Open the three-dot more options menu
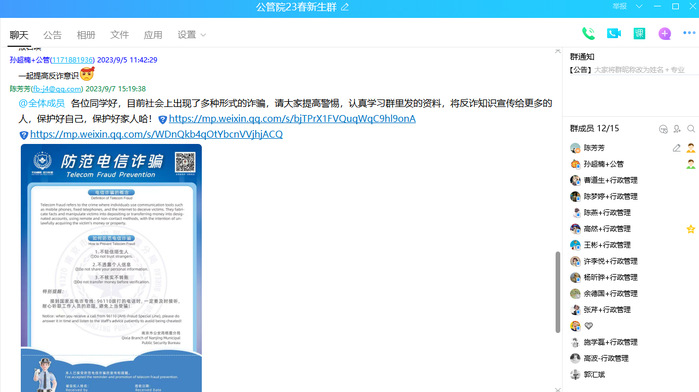Viewport: 699px width, 392px height. 689,33
